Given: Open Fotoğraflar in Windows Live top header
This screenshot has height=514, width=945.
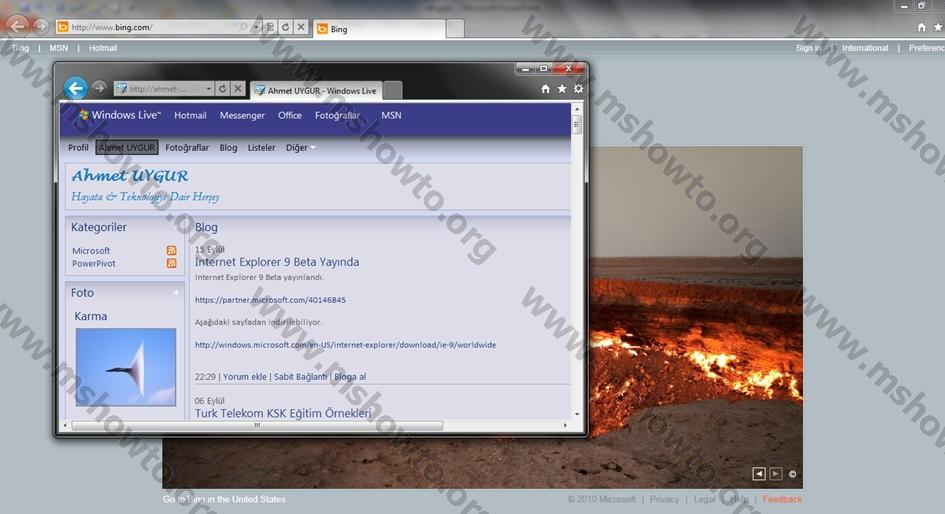Looking at the screenshot, I should pyautogui.click(x=338, y=115).
